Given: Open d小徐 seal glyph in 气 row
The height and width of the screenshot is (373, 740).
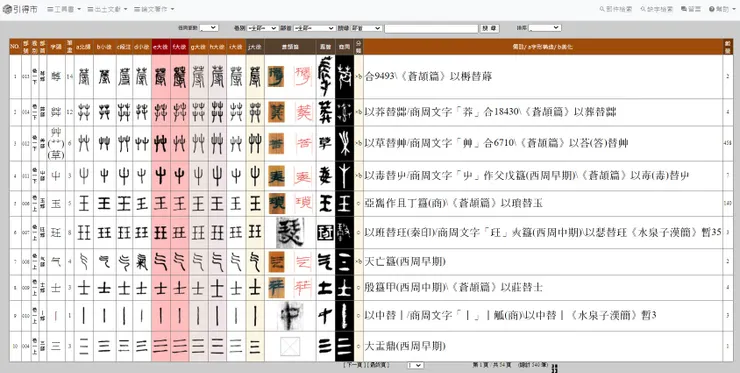Looking at the screenshot, I should (142, 262).
